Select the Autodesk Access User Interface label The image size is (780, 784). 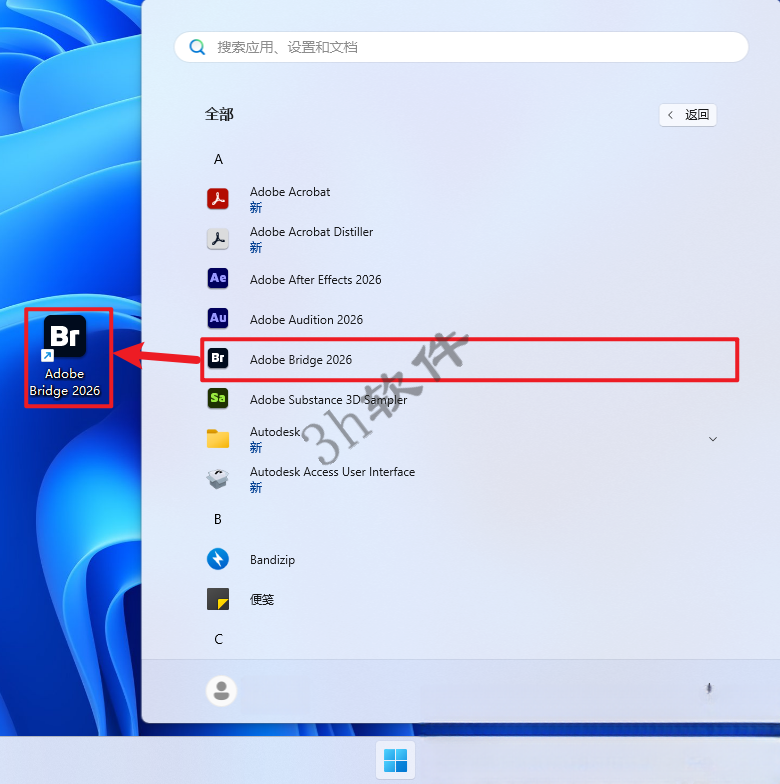(332, 472)
